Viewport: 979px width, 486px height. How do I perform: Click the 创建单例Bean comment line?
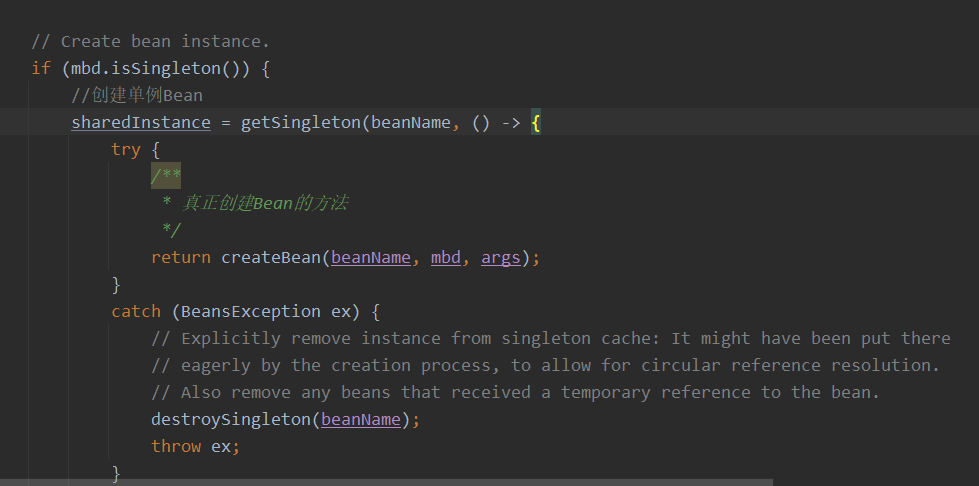[137, 96]
